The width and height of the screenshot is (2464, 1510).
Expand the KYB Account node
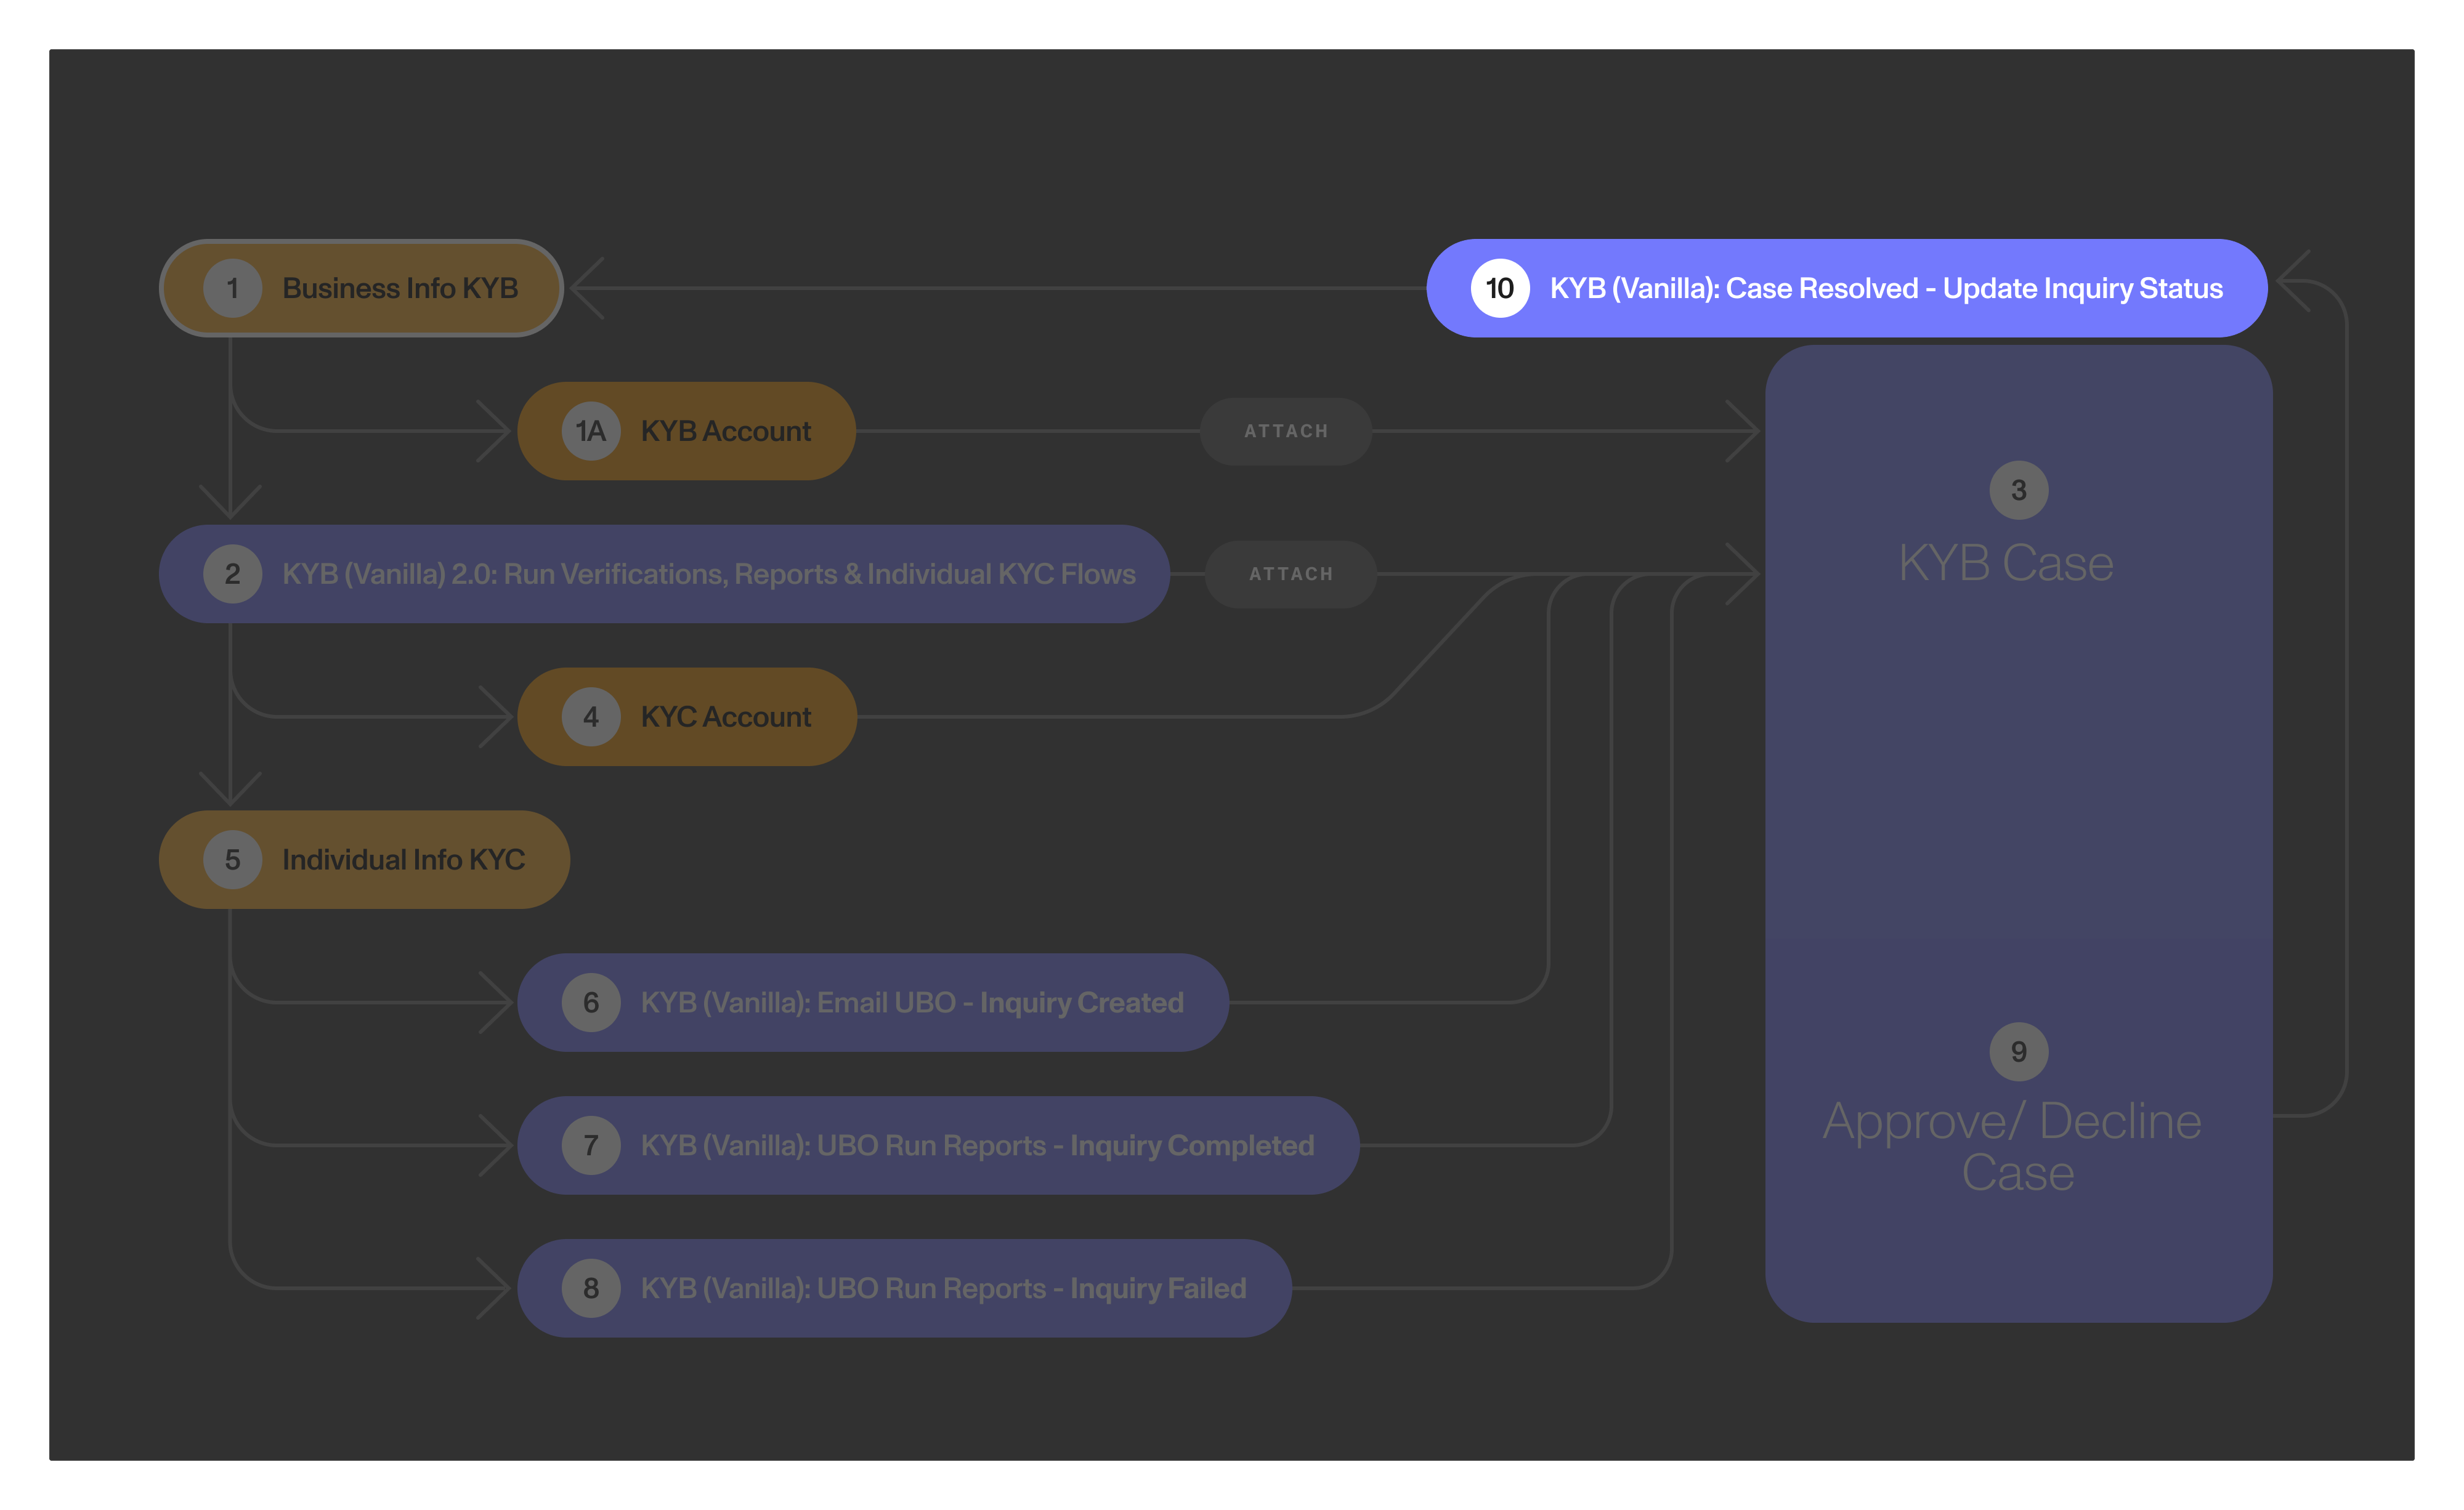click(726, 431)
